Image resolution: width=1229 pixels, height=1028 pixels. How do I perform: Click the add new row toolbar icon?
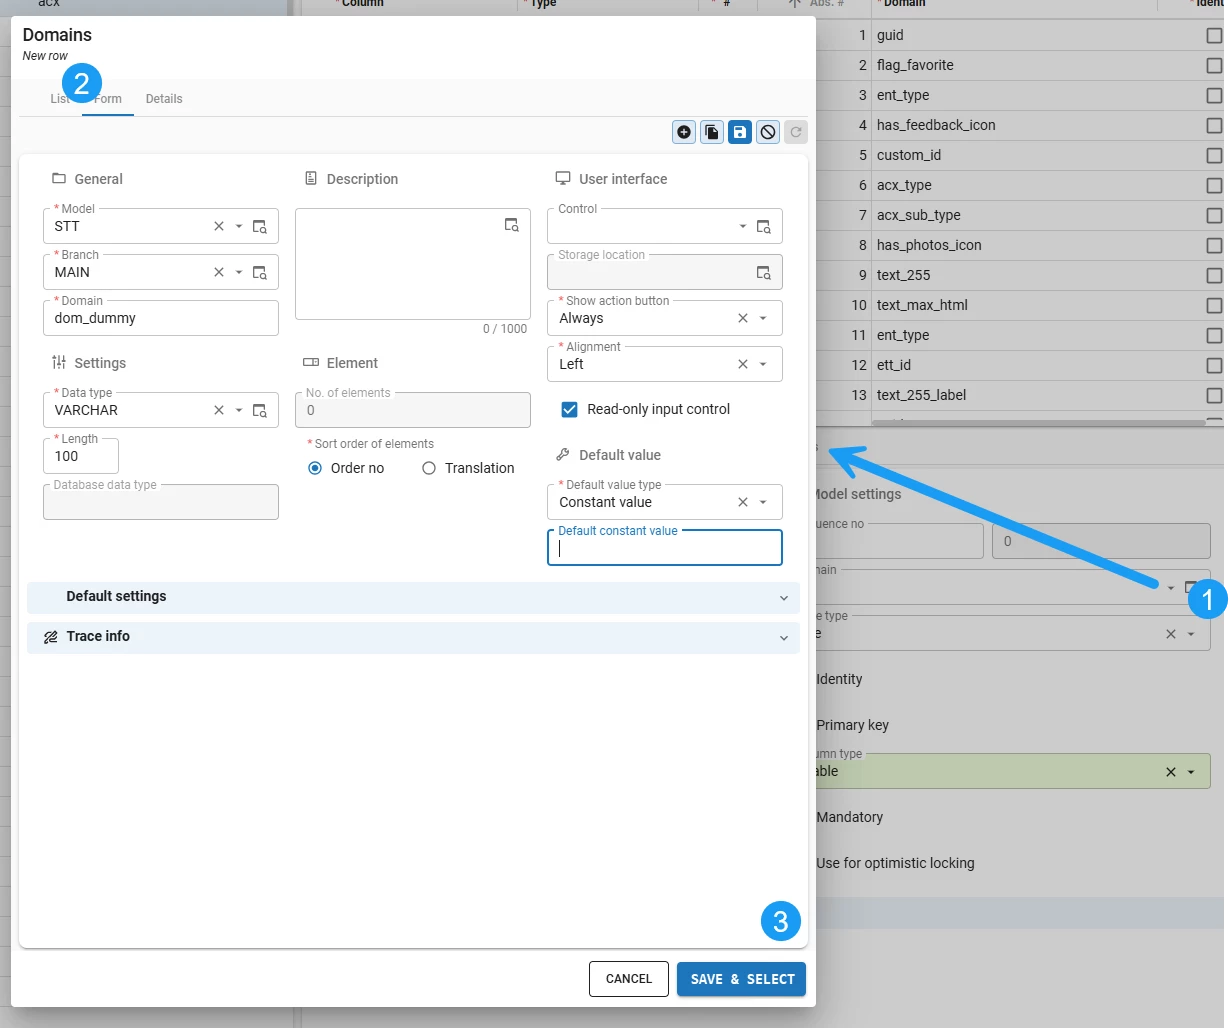pyautogui.click(x=684, y=132)
